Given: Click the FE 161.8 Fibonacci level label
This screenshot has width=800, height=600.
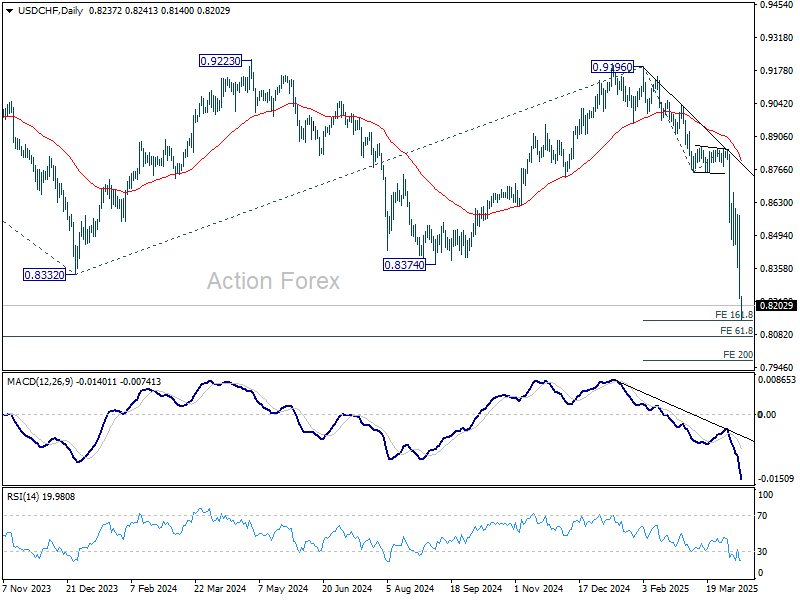Looking at the screenshot, I should (x=734, y=315).
